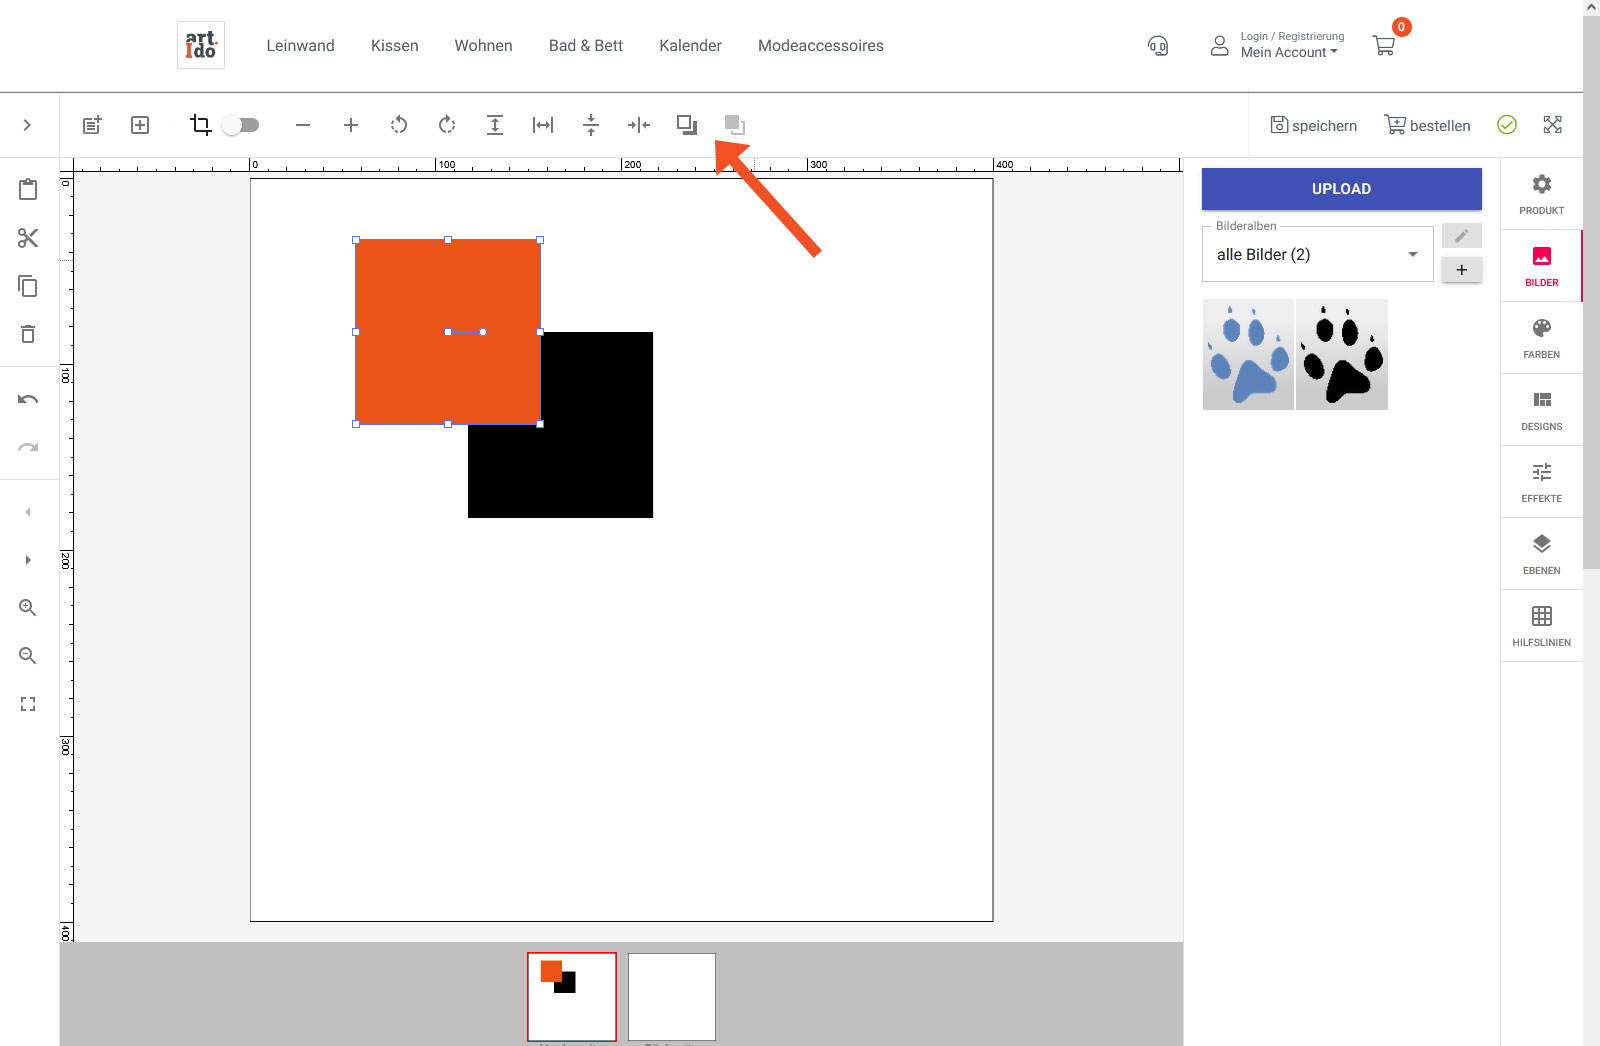Open the FARBEN tab

[x=1541, y=338]
